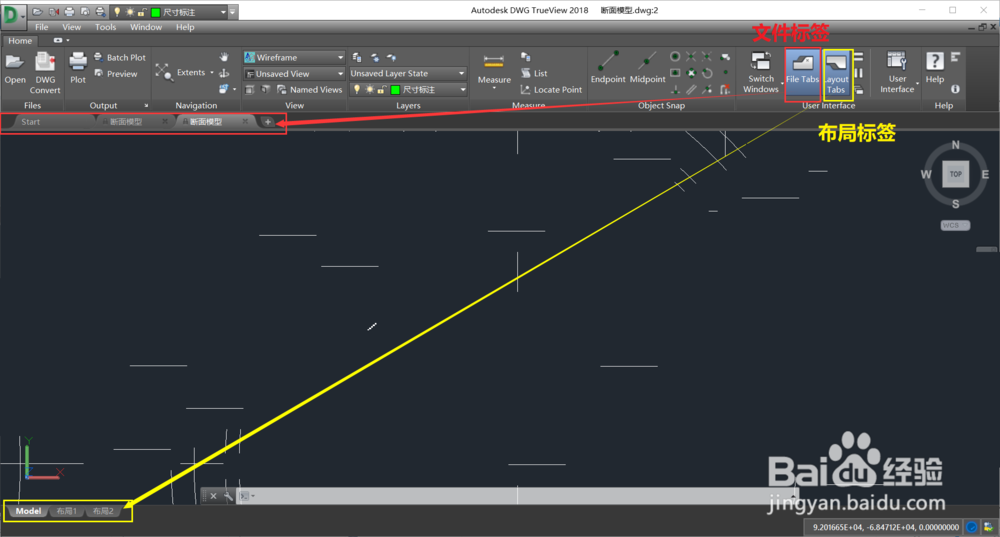Toggle ribbon layer freeze sun icon
This screenshot has height=537, width=1000.
369,90
